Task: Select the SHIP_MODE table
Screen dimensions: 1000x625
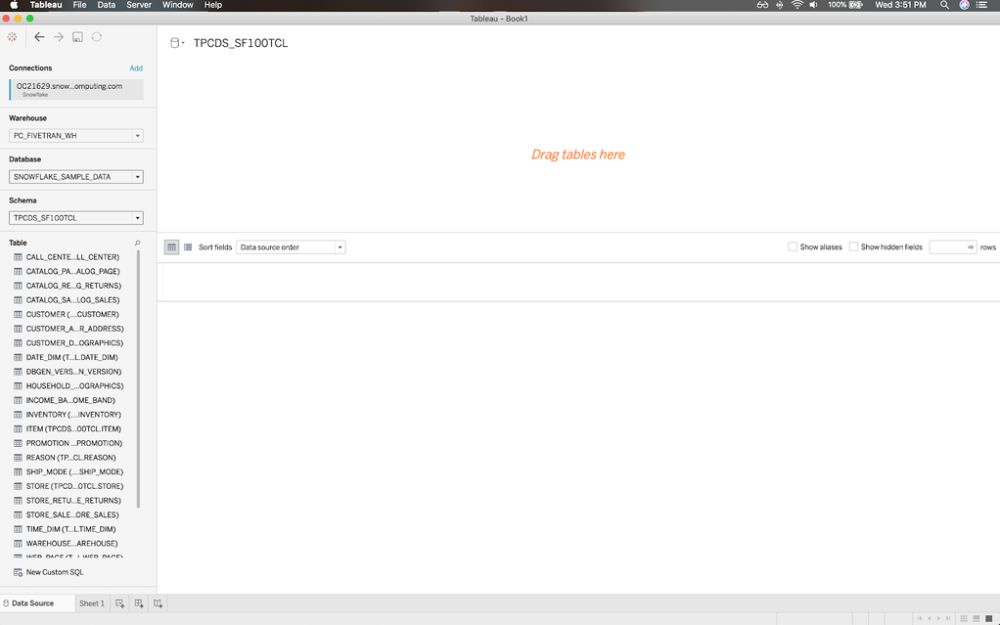Action: pos(75,472)
